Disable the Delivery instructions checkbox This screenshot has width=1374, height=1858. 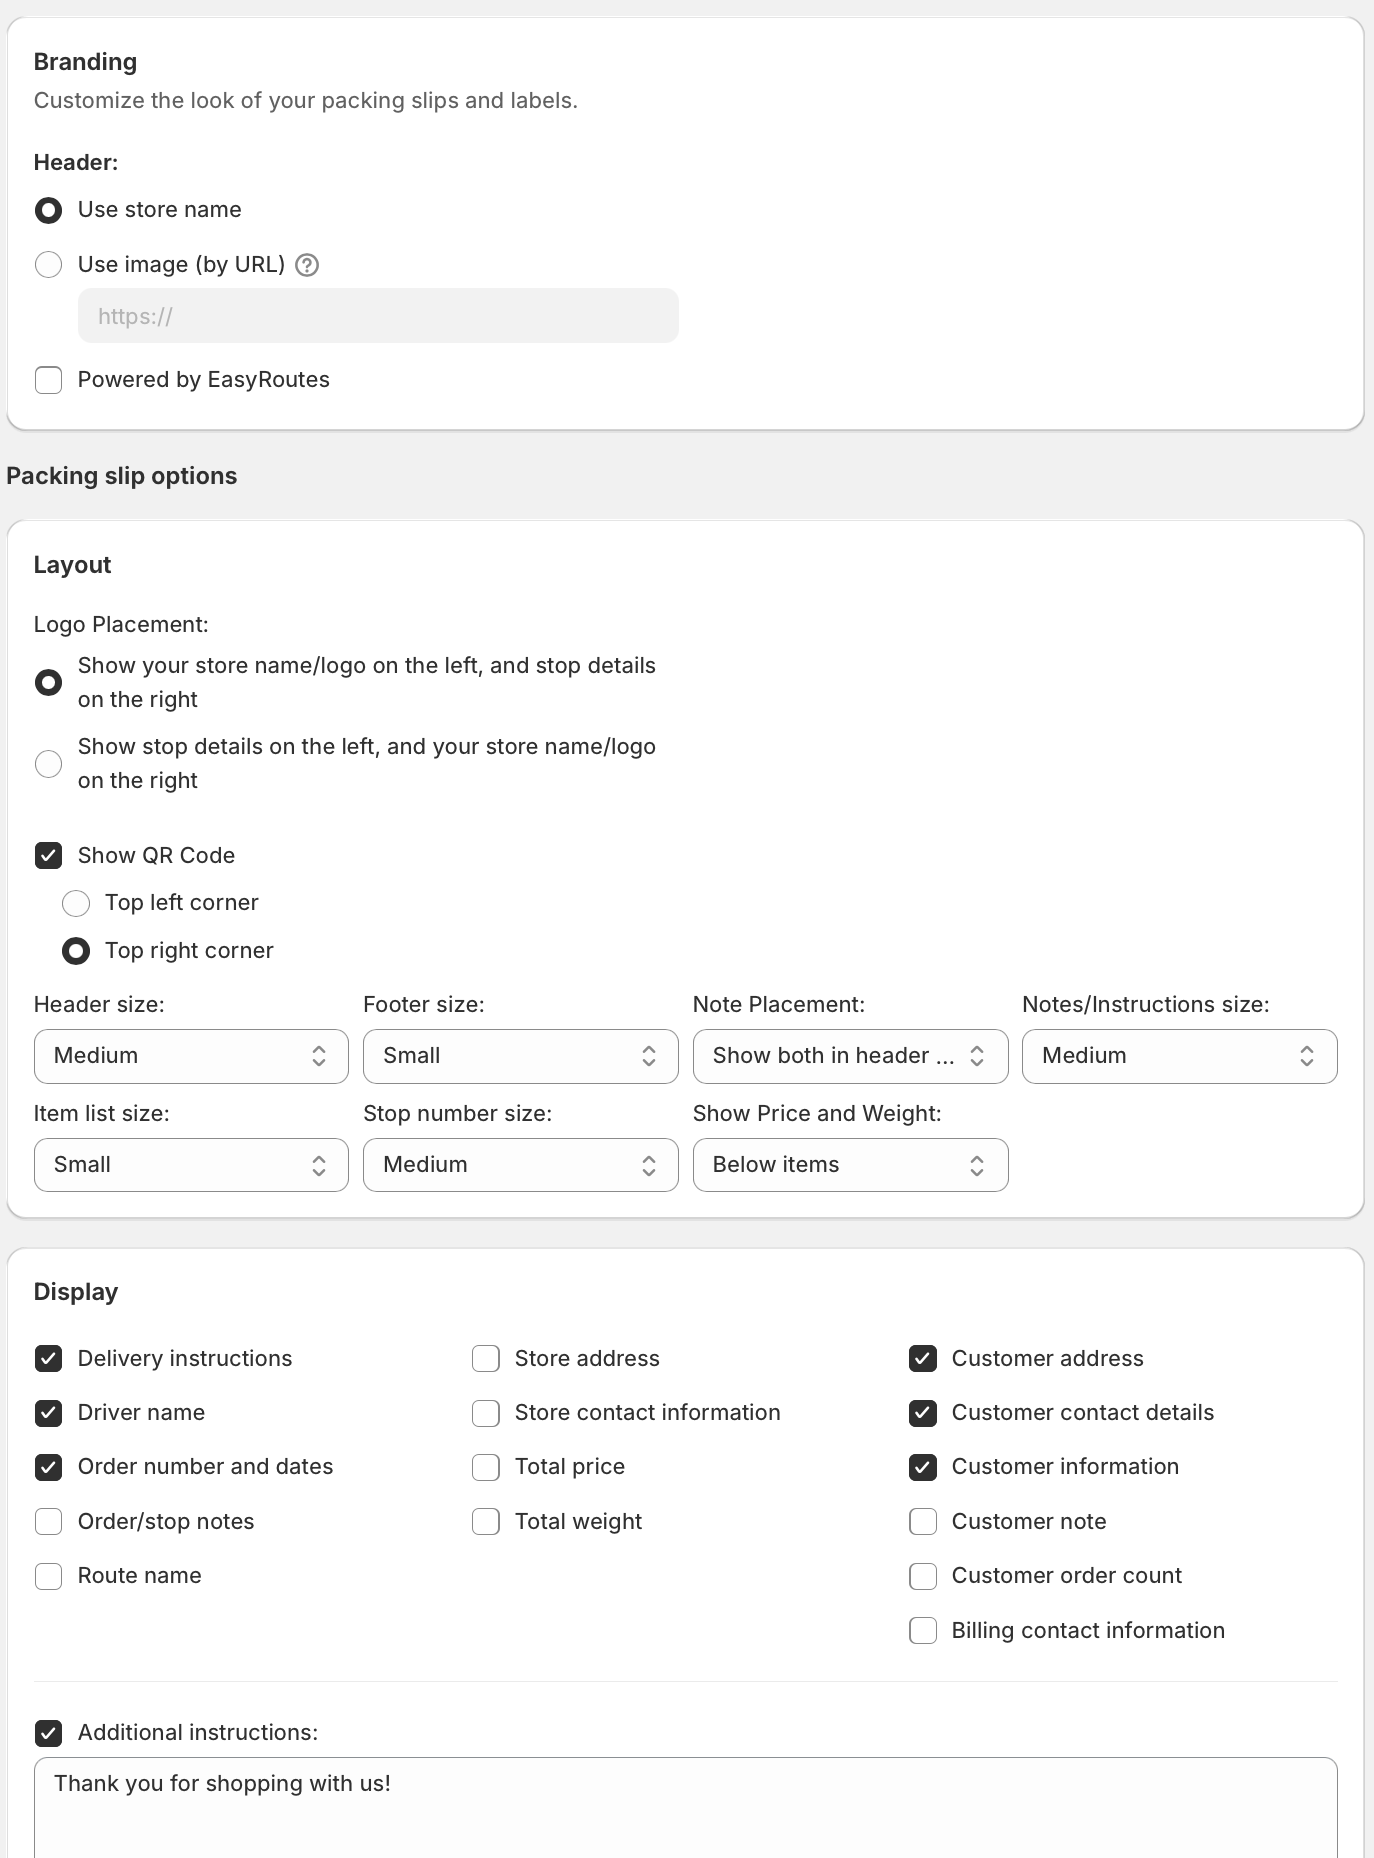click(48, 1359)
